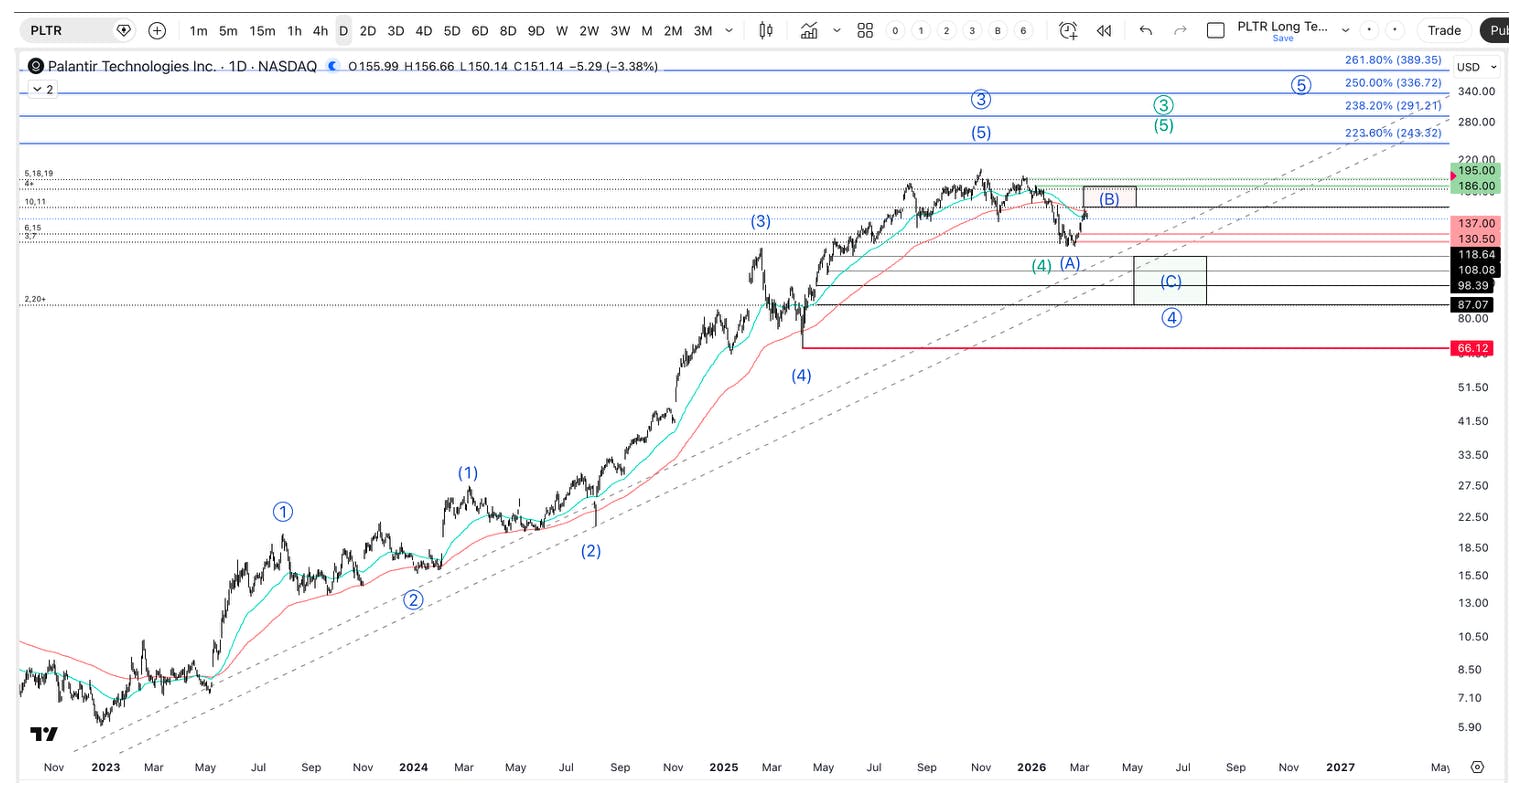The image size is (1524, 806).
Task: Select the D daily interval
Action: pos(343,30)
